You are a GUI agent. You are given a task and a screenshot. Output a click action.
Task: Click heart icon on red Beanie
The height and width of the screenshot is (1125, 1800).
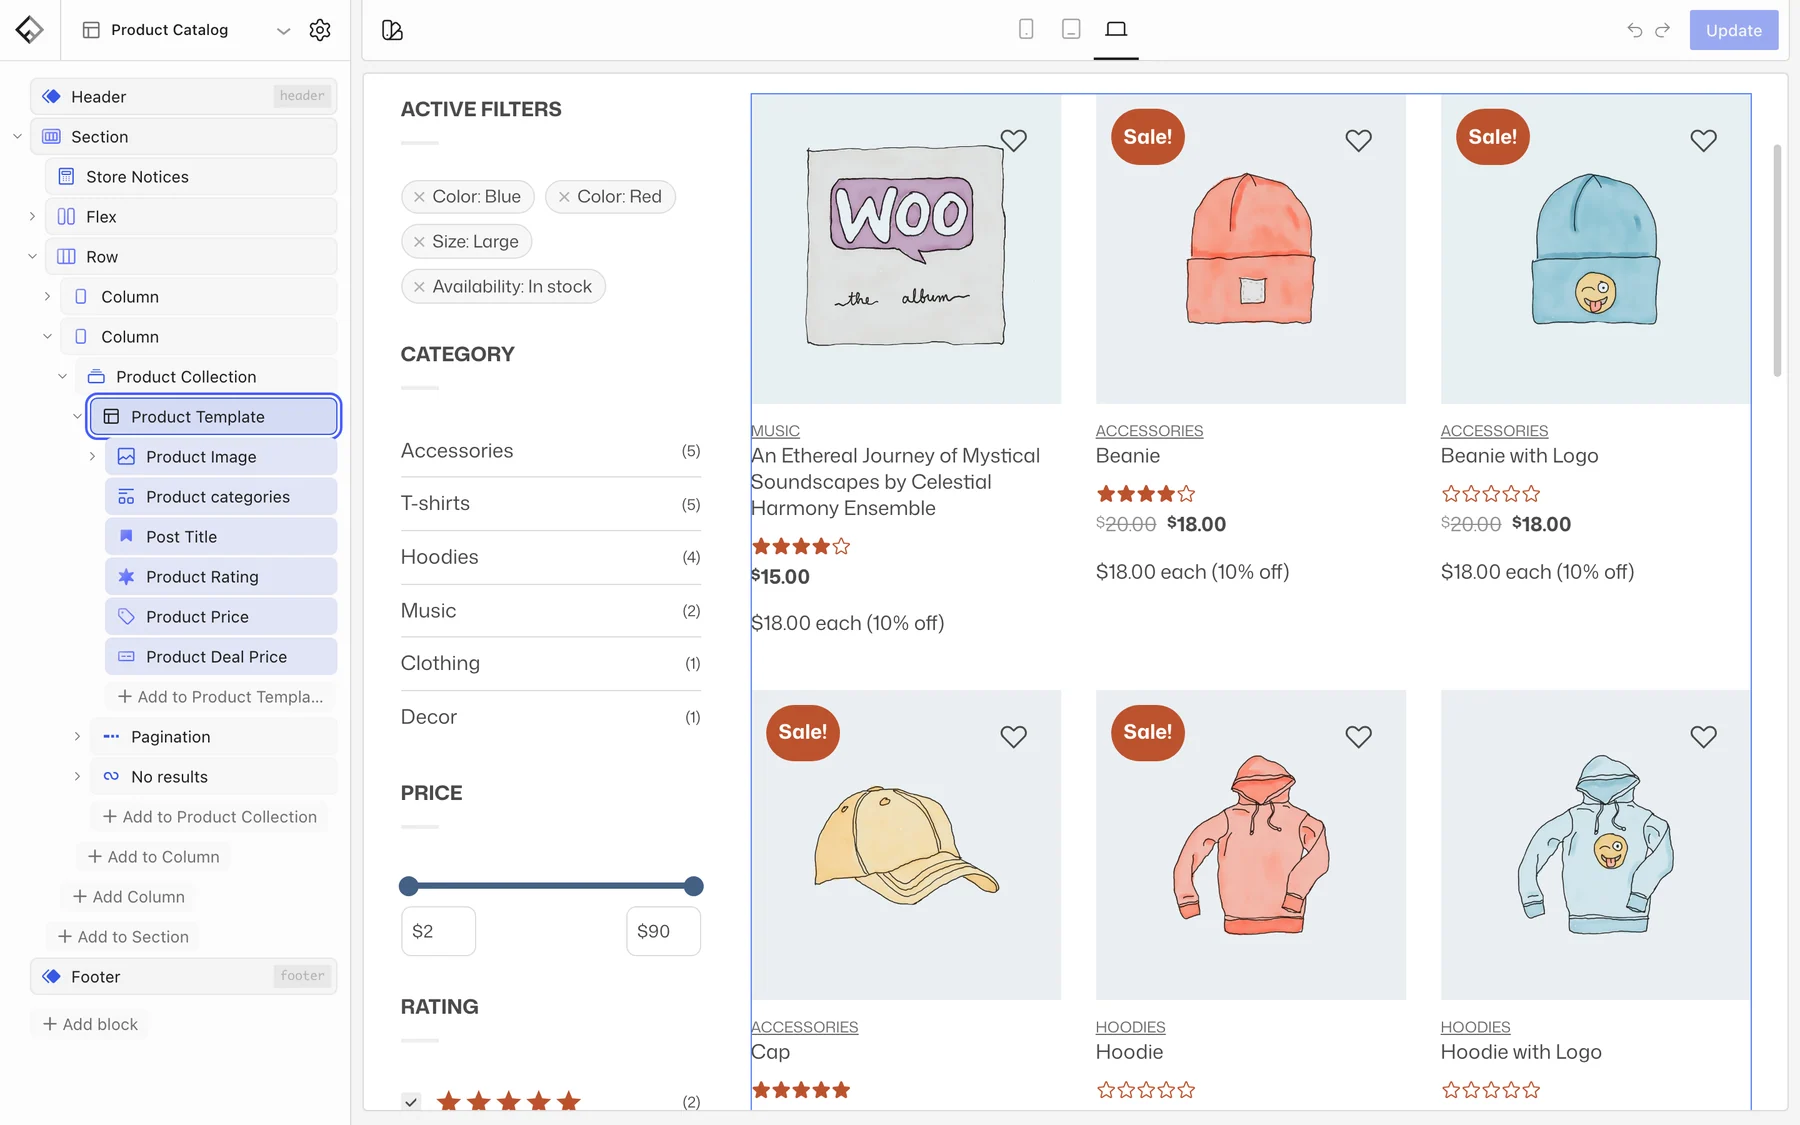(1358, 140)
